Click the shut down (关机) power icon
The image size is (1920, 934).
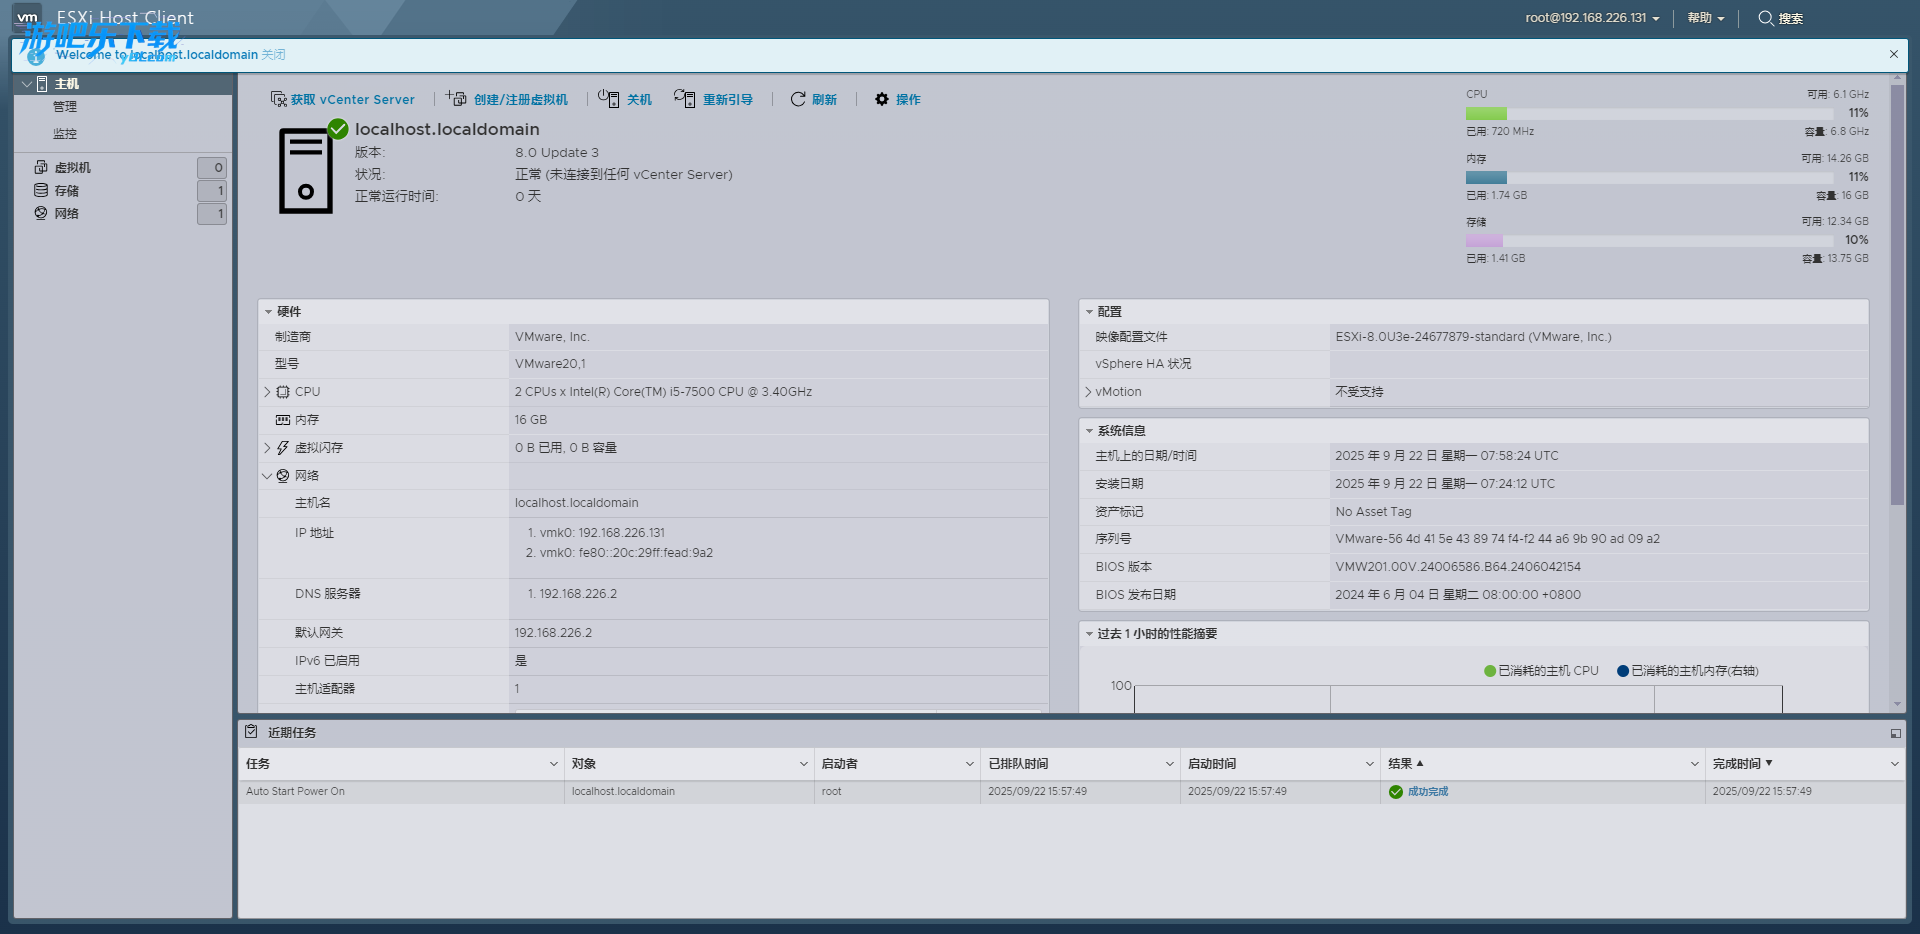(x=608, y=98)
